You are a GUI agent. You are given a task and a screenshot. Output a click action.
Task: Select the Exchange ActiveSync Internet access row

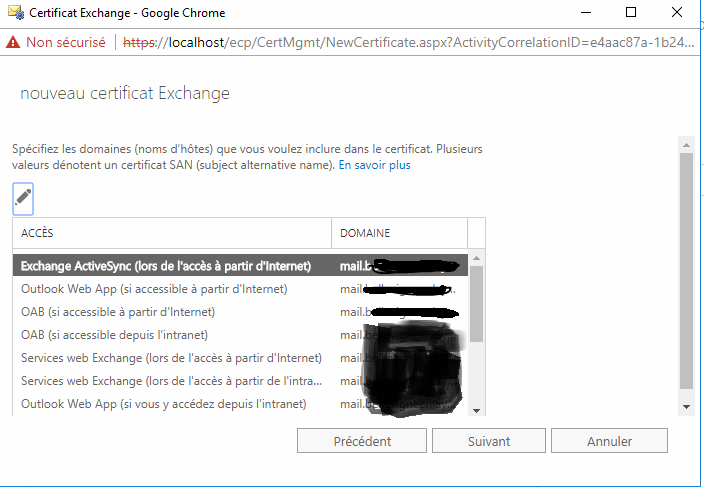click(x=240, y=266)
